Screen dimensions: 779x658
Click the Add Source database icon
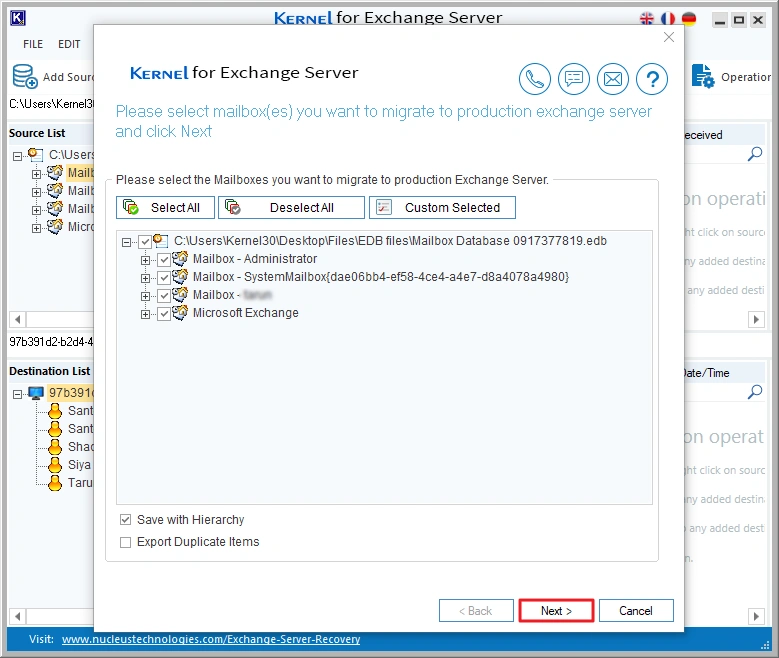click(x=25, y=77)
